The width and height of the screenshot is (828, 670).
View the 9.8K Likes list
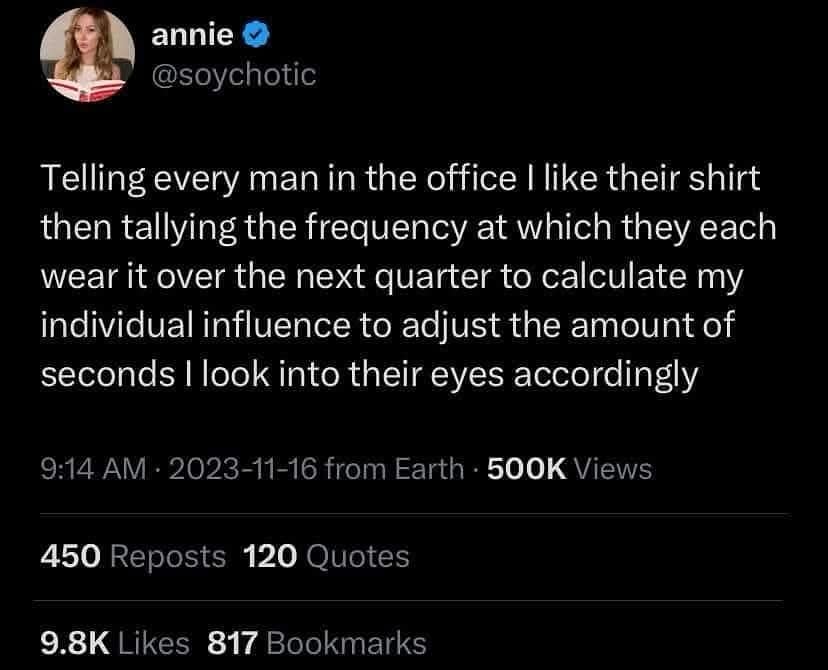[115, 643]
